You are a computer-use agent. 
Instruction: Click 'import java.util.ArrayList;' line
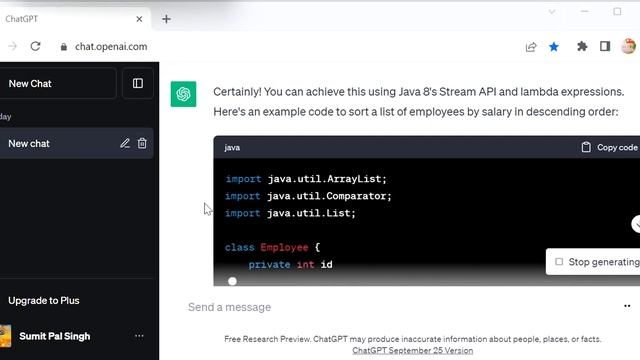[x=306, y=179]
